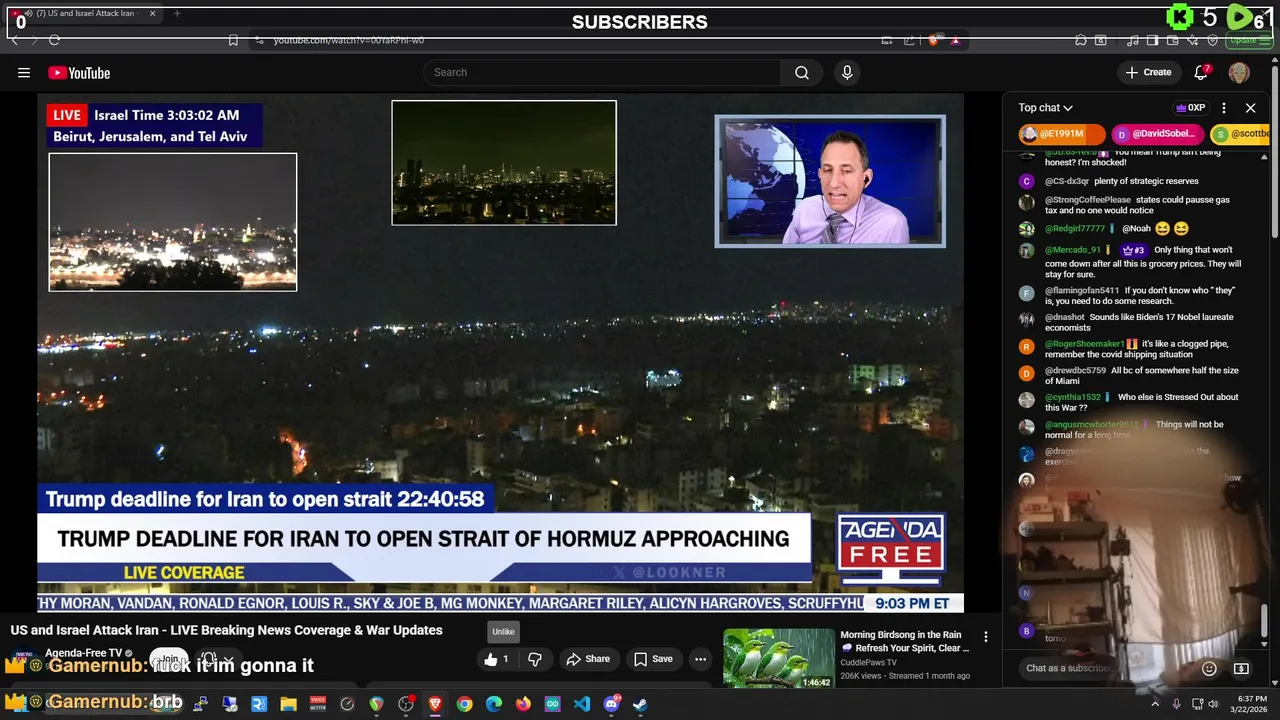
Task: Reload the page in browser toolbar
Action: [x=54, y=40]
